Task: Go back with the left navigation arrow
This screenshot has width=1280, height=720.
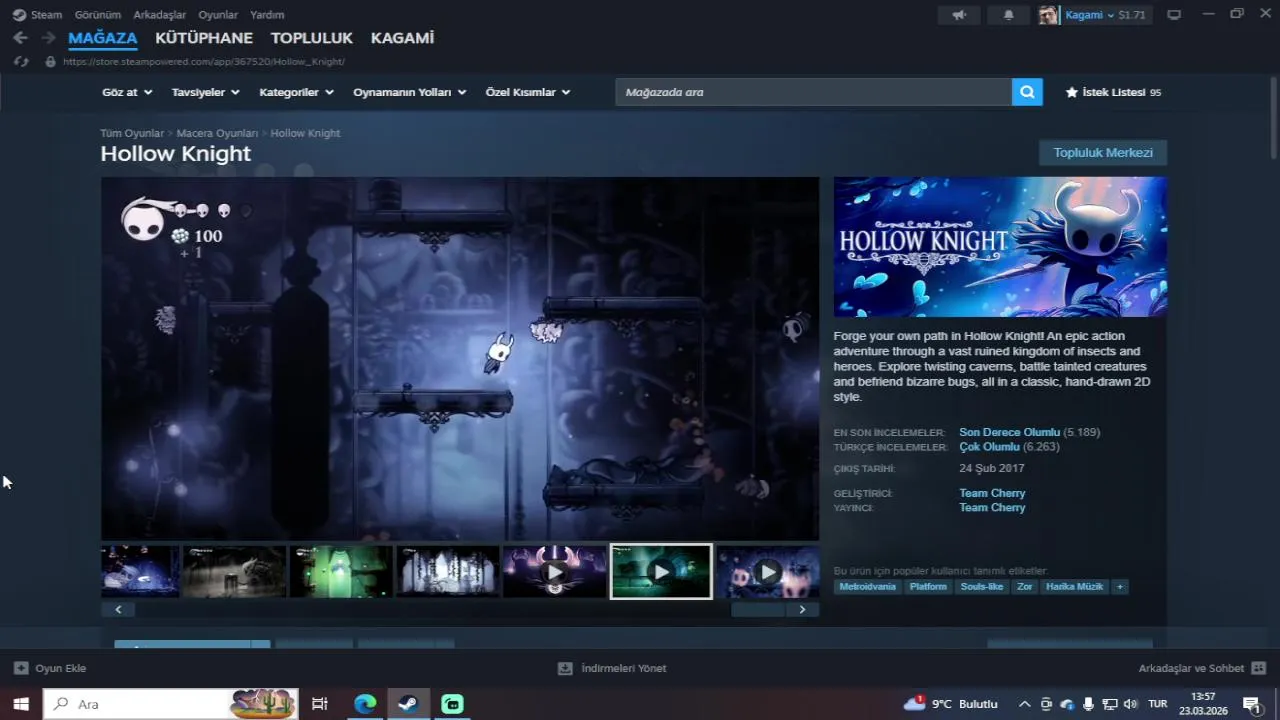Action: tap(20, 38)
